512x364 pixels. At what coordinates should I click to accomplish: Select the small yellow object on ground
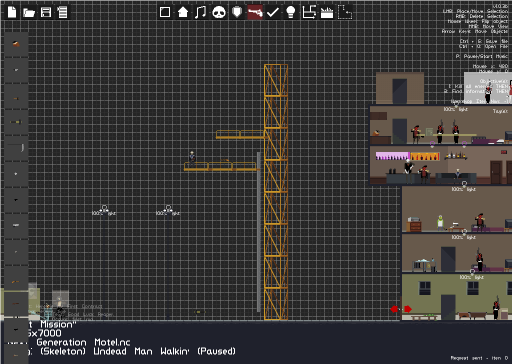coord(199,312)
